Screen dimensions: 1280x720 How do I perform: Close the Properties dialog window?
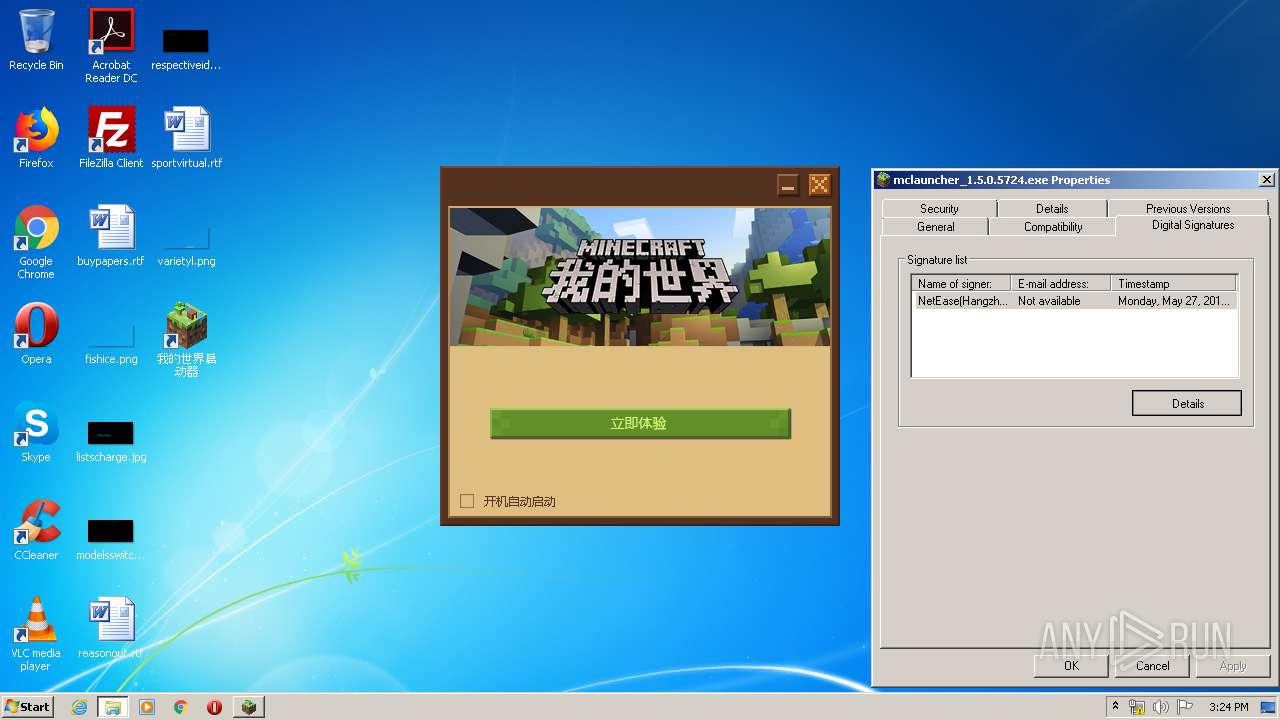click(1266, 180)
